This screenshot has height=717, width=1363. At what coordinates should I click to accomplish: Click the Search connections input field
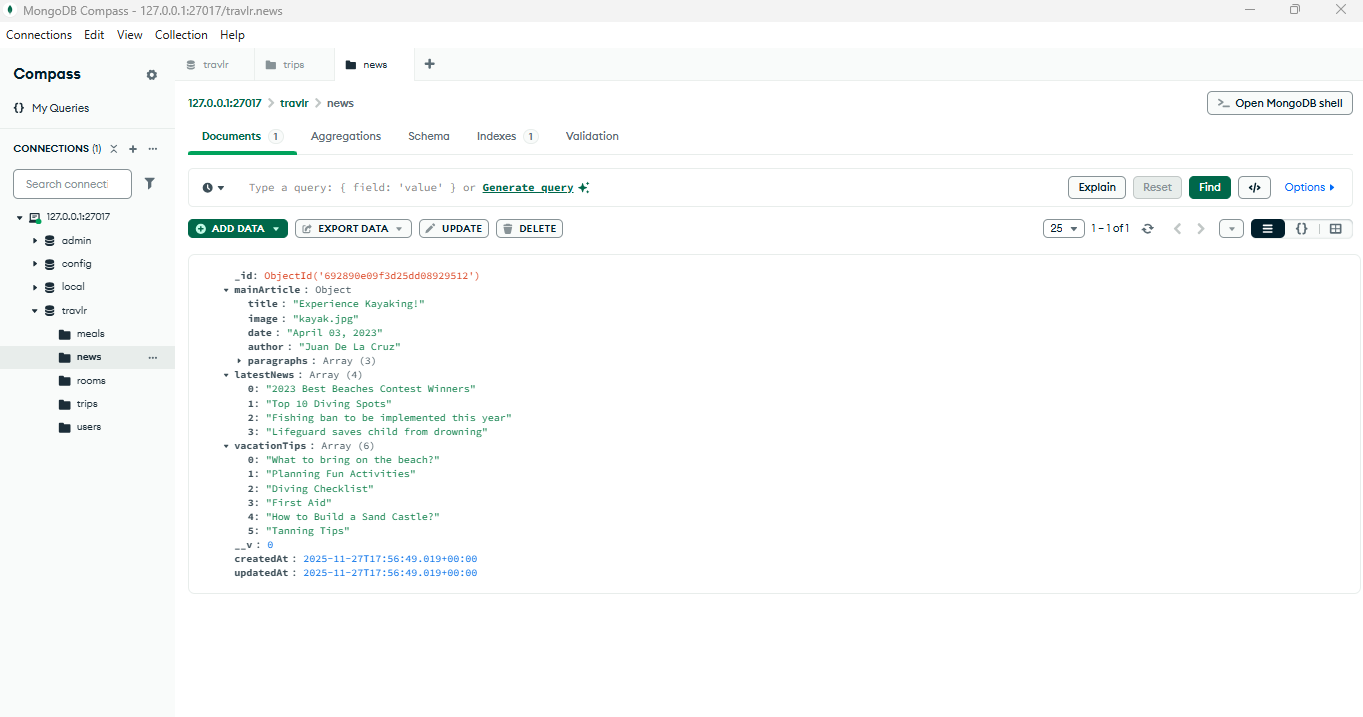click(x=72, y=184)
